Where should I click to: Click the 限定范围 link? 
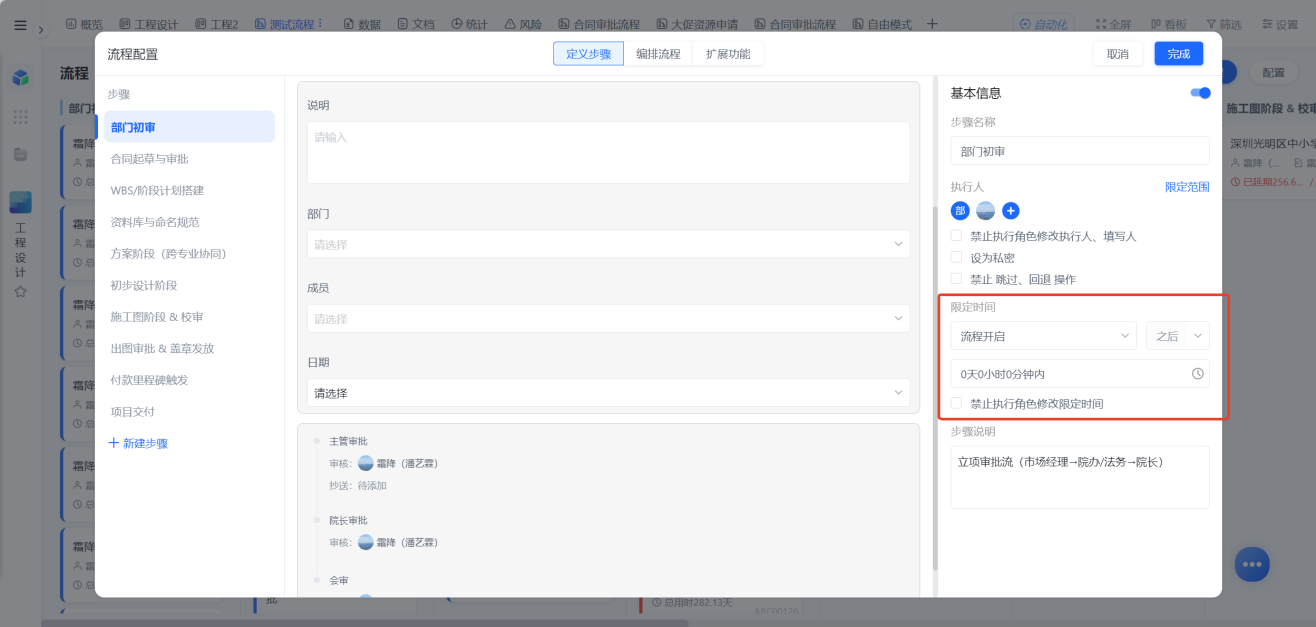click(x=1187, y=187)
